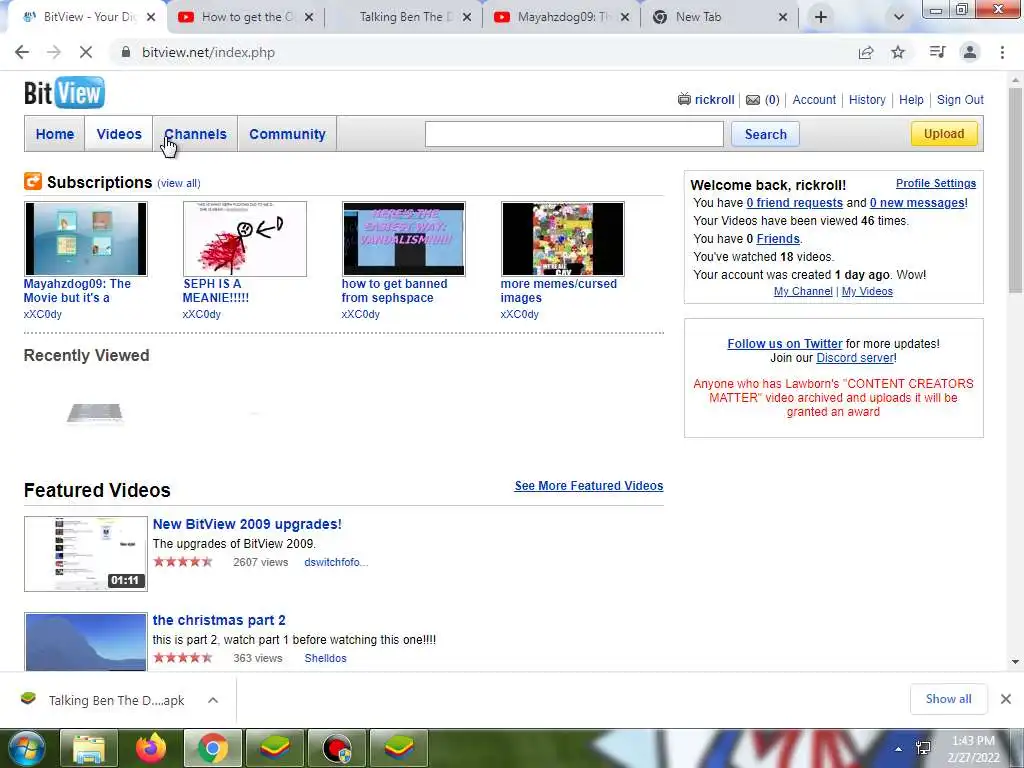Open 'more memes/cursed images' thumbnail
The image size is (1024, 768).
562,239
